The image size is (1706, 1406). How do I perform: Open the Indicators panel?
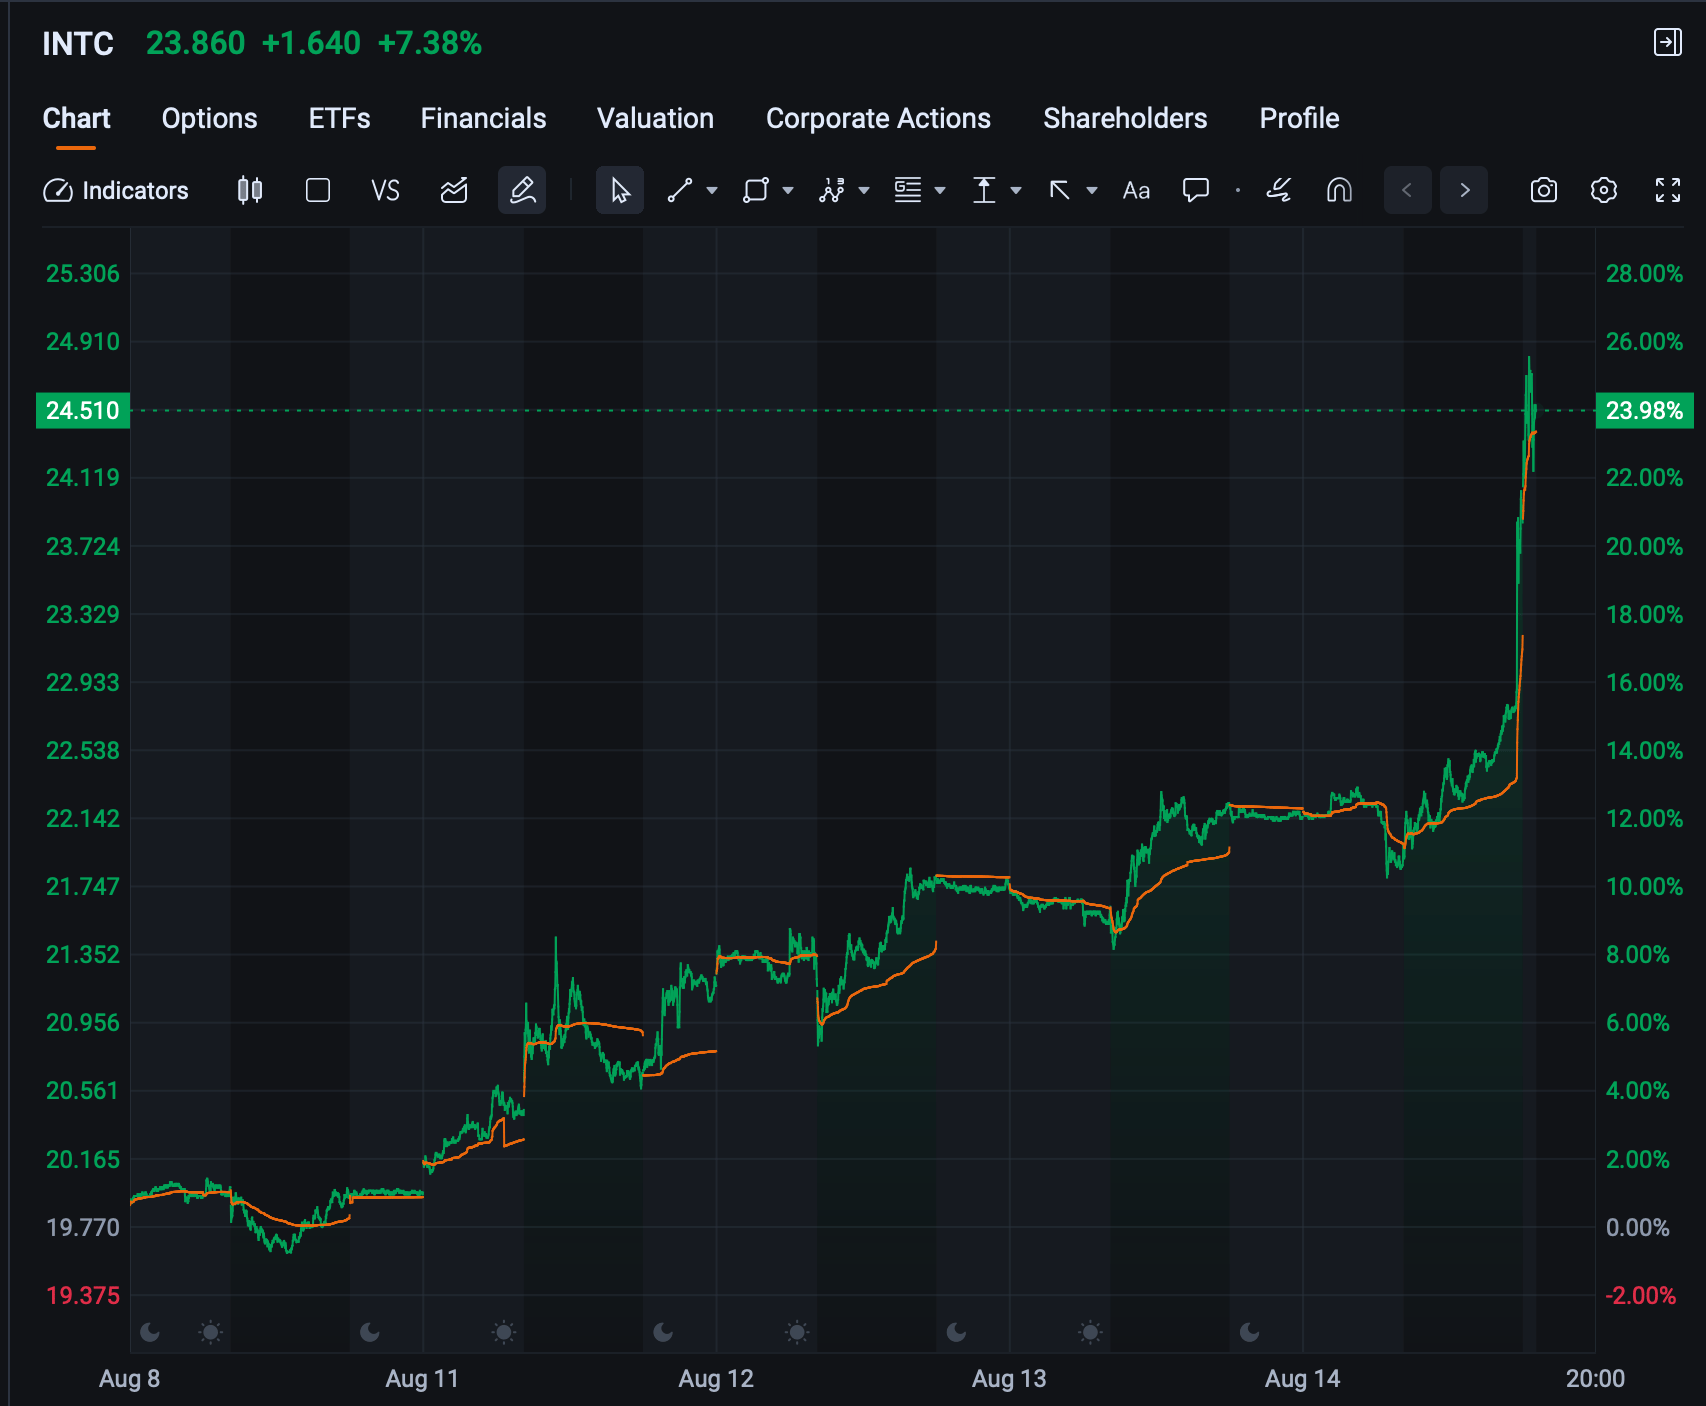[116, 190]
